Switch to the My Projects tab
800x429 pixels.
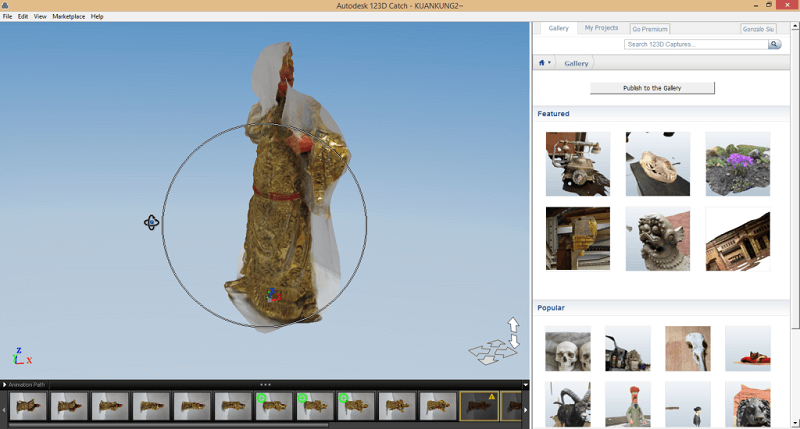tap(601, 28)
